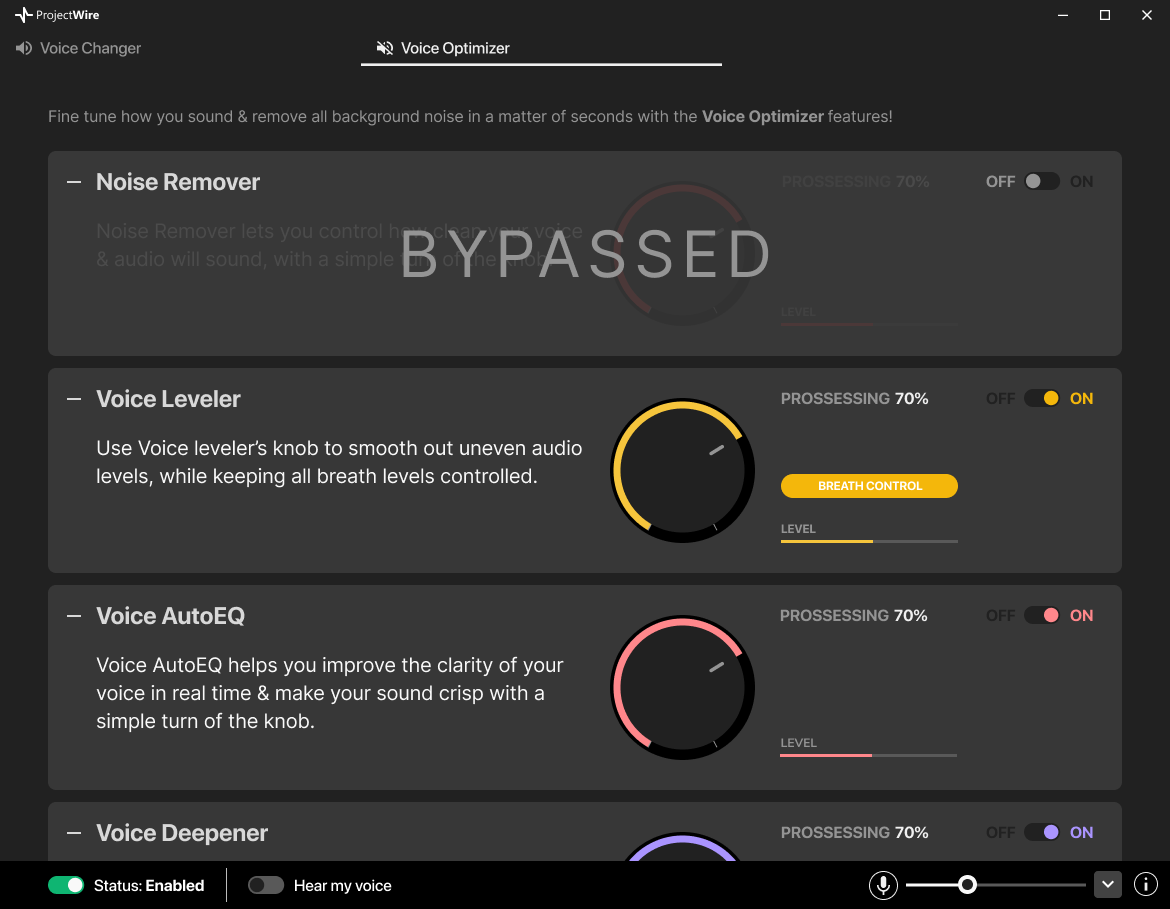Click the microphone volume slider handle
This screenshot has height=909, width=1170.
pos(967,885)
